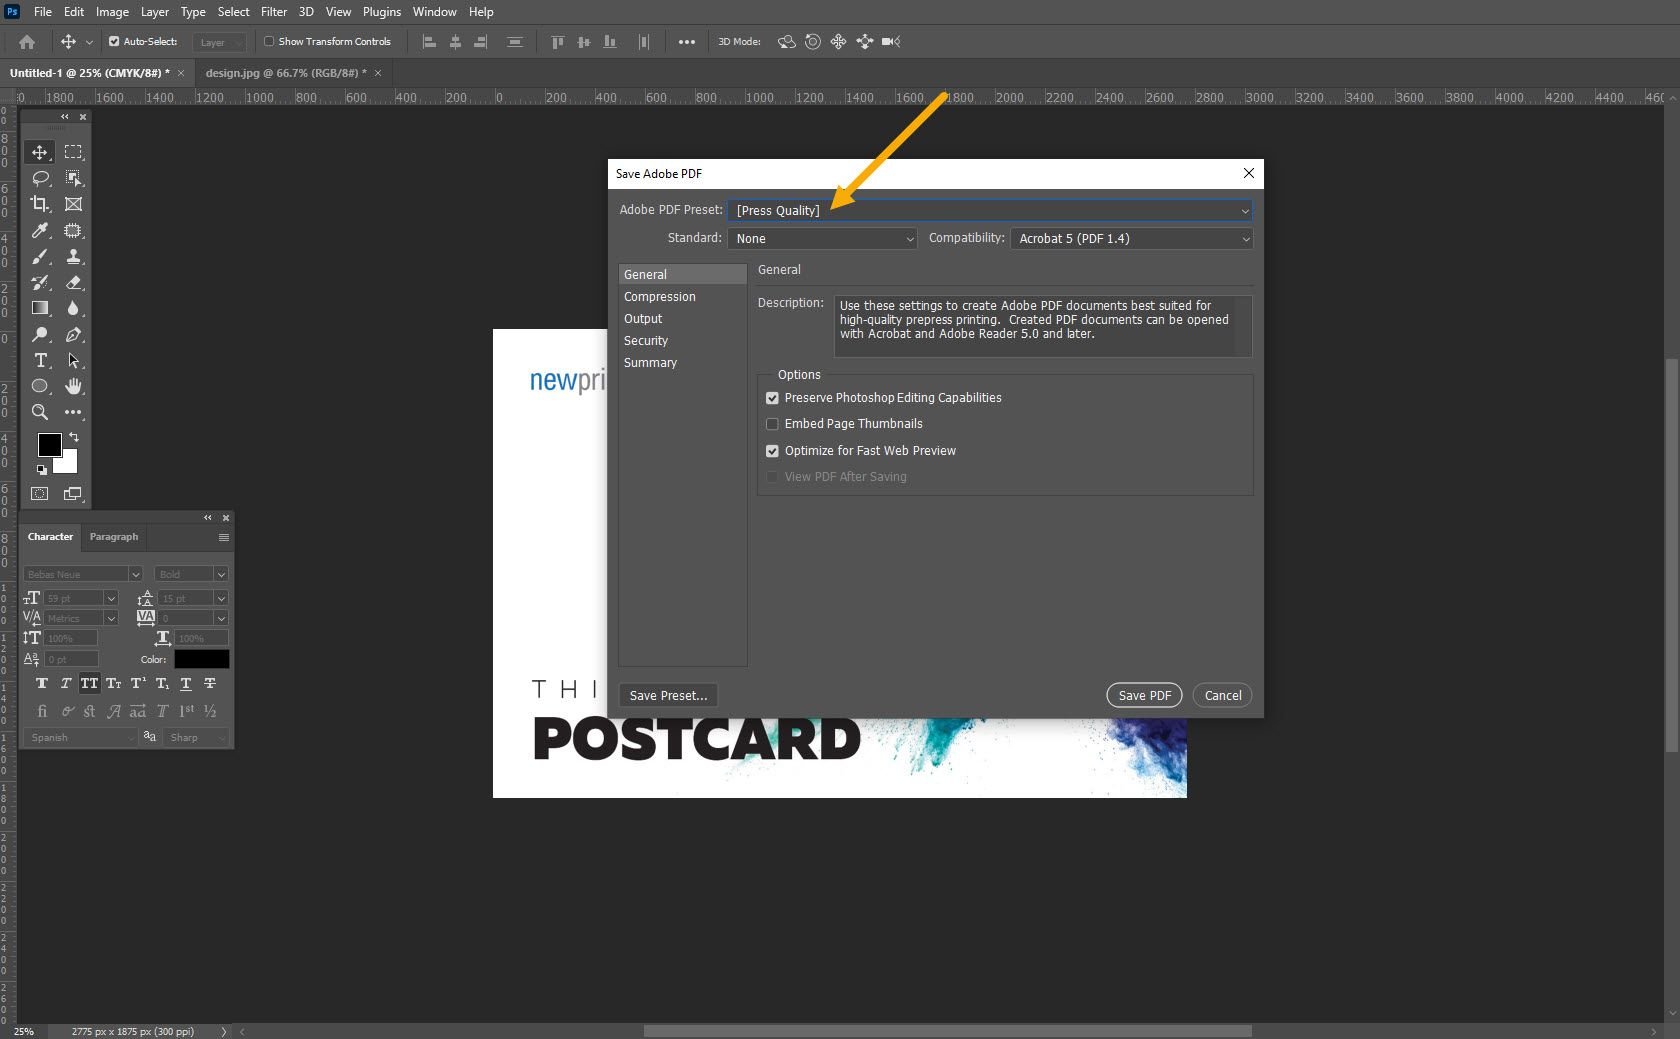Select the Hand tool

[73, 386]
